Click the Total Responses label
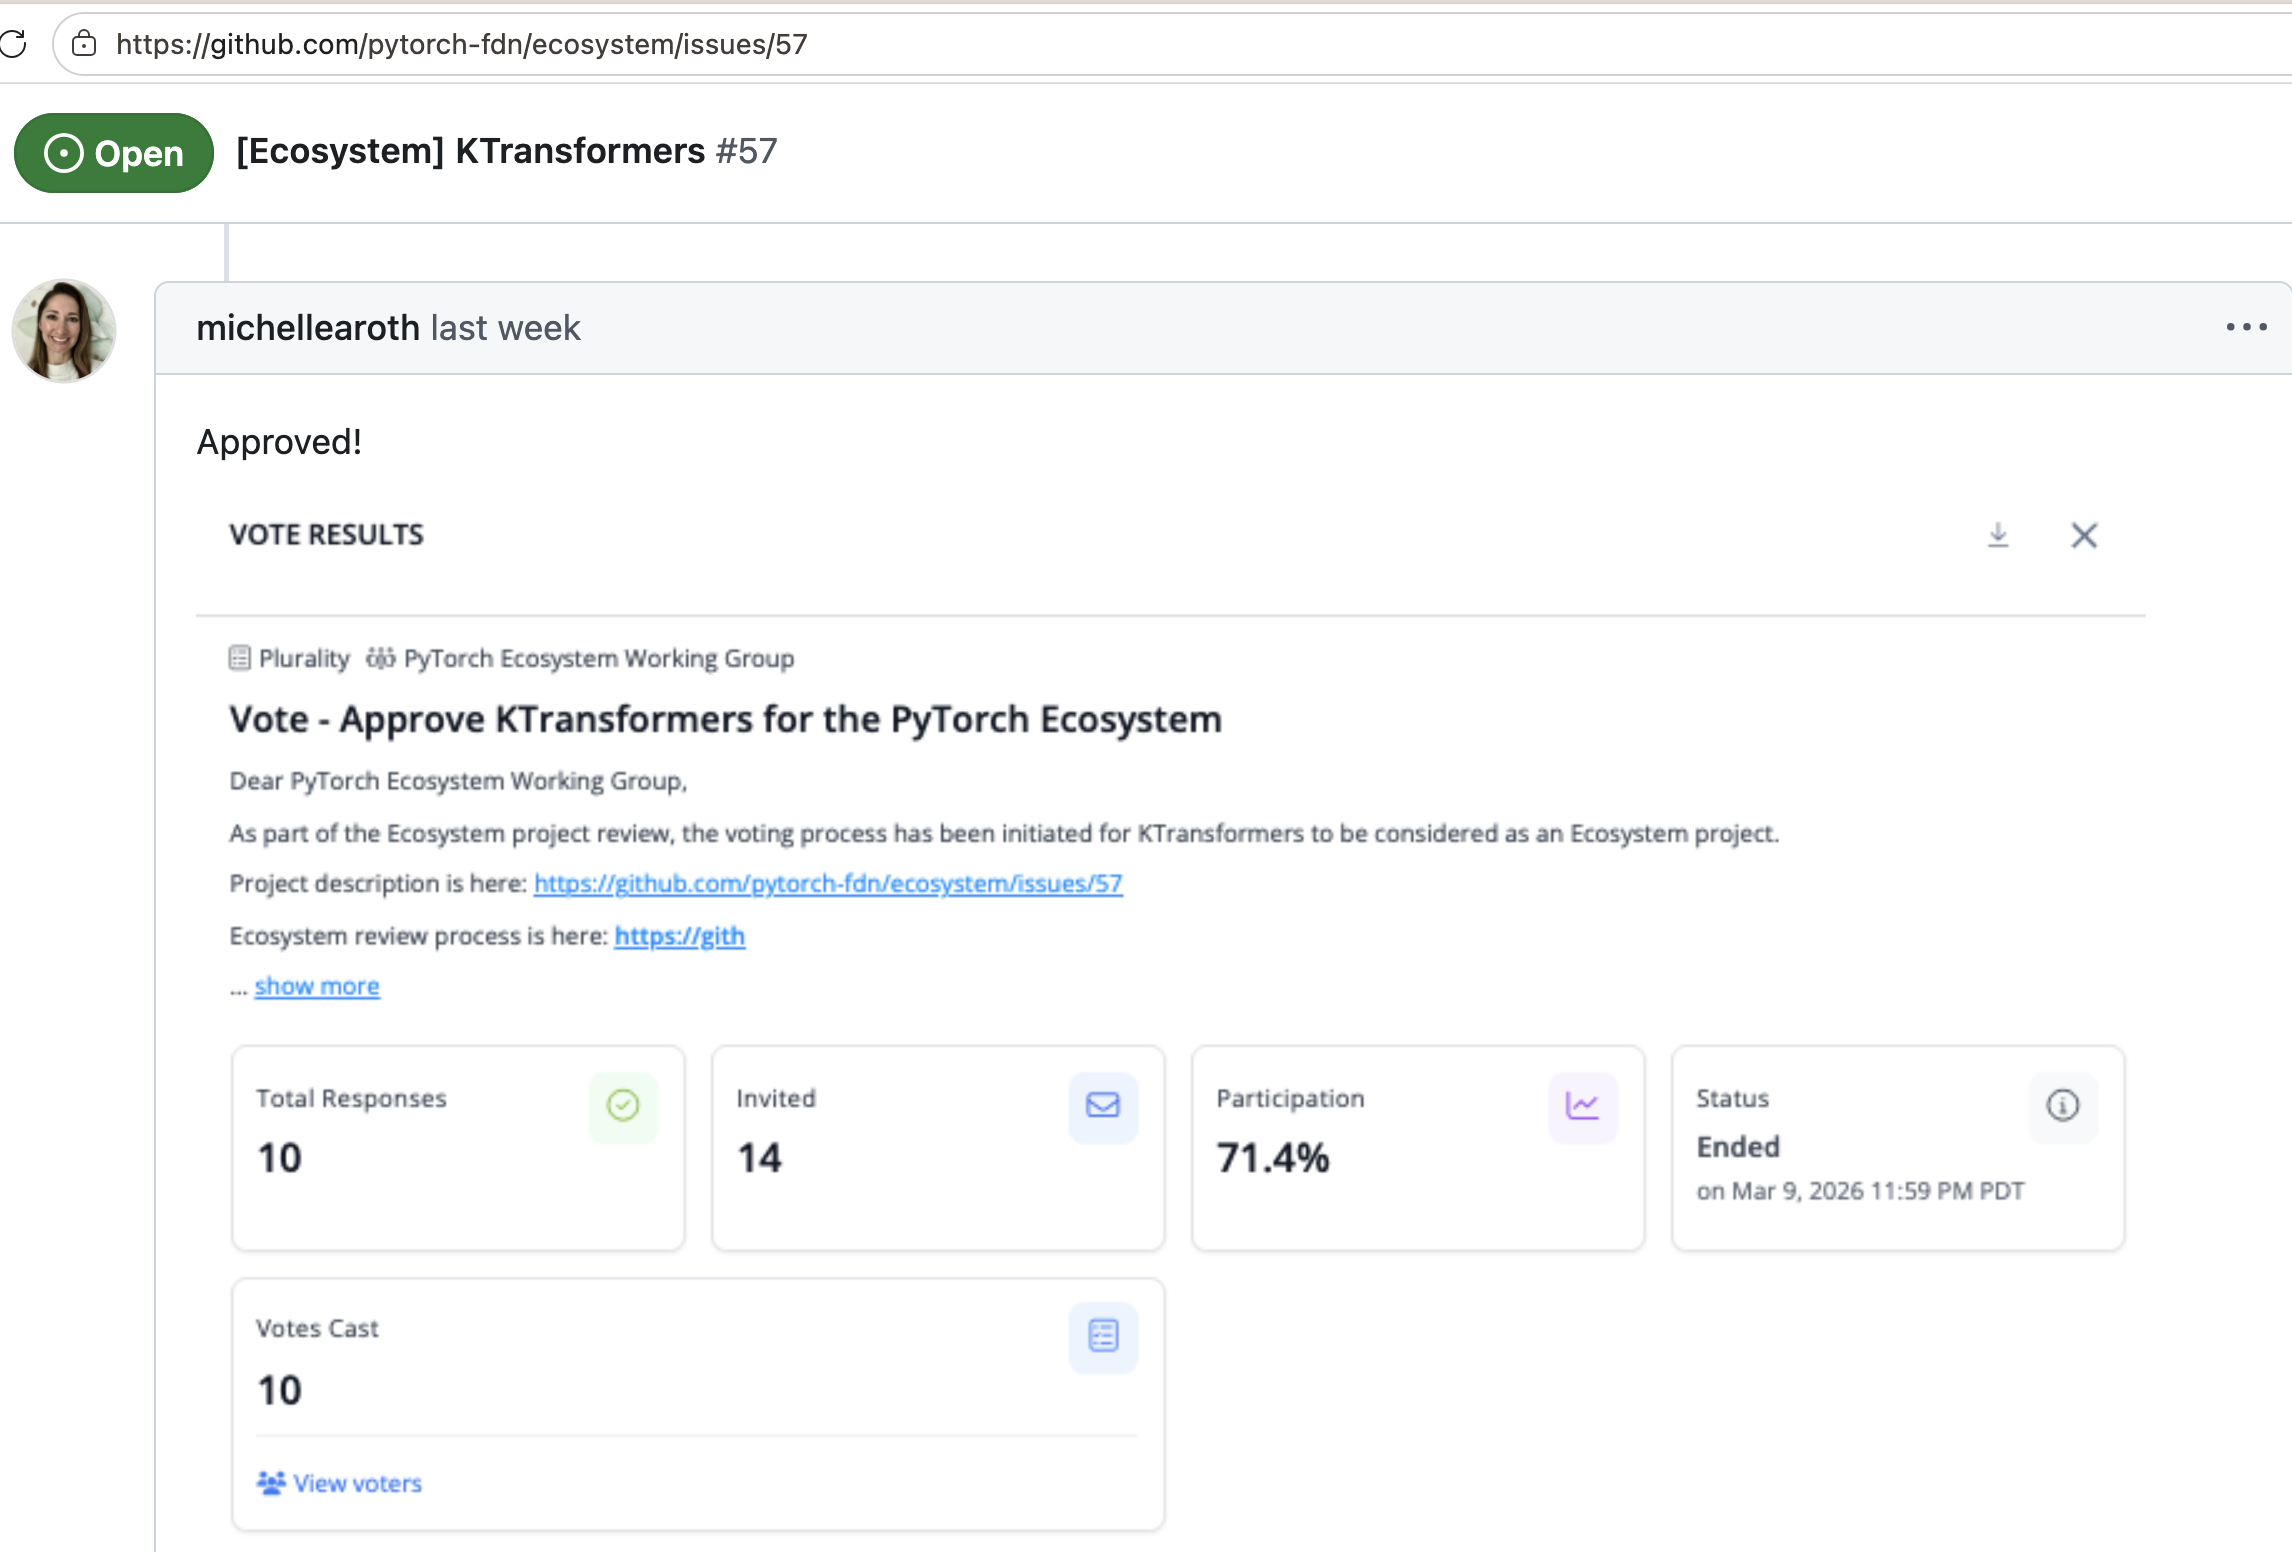2292x1552 pixels. 351,1098
